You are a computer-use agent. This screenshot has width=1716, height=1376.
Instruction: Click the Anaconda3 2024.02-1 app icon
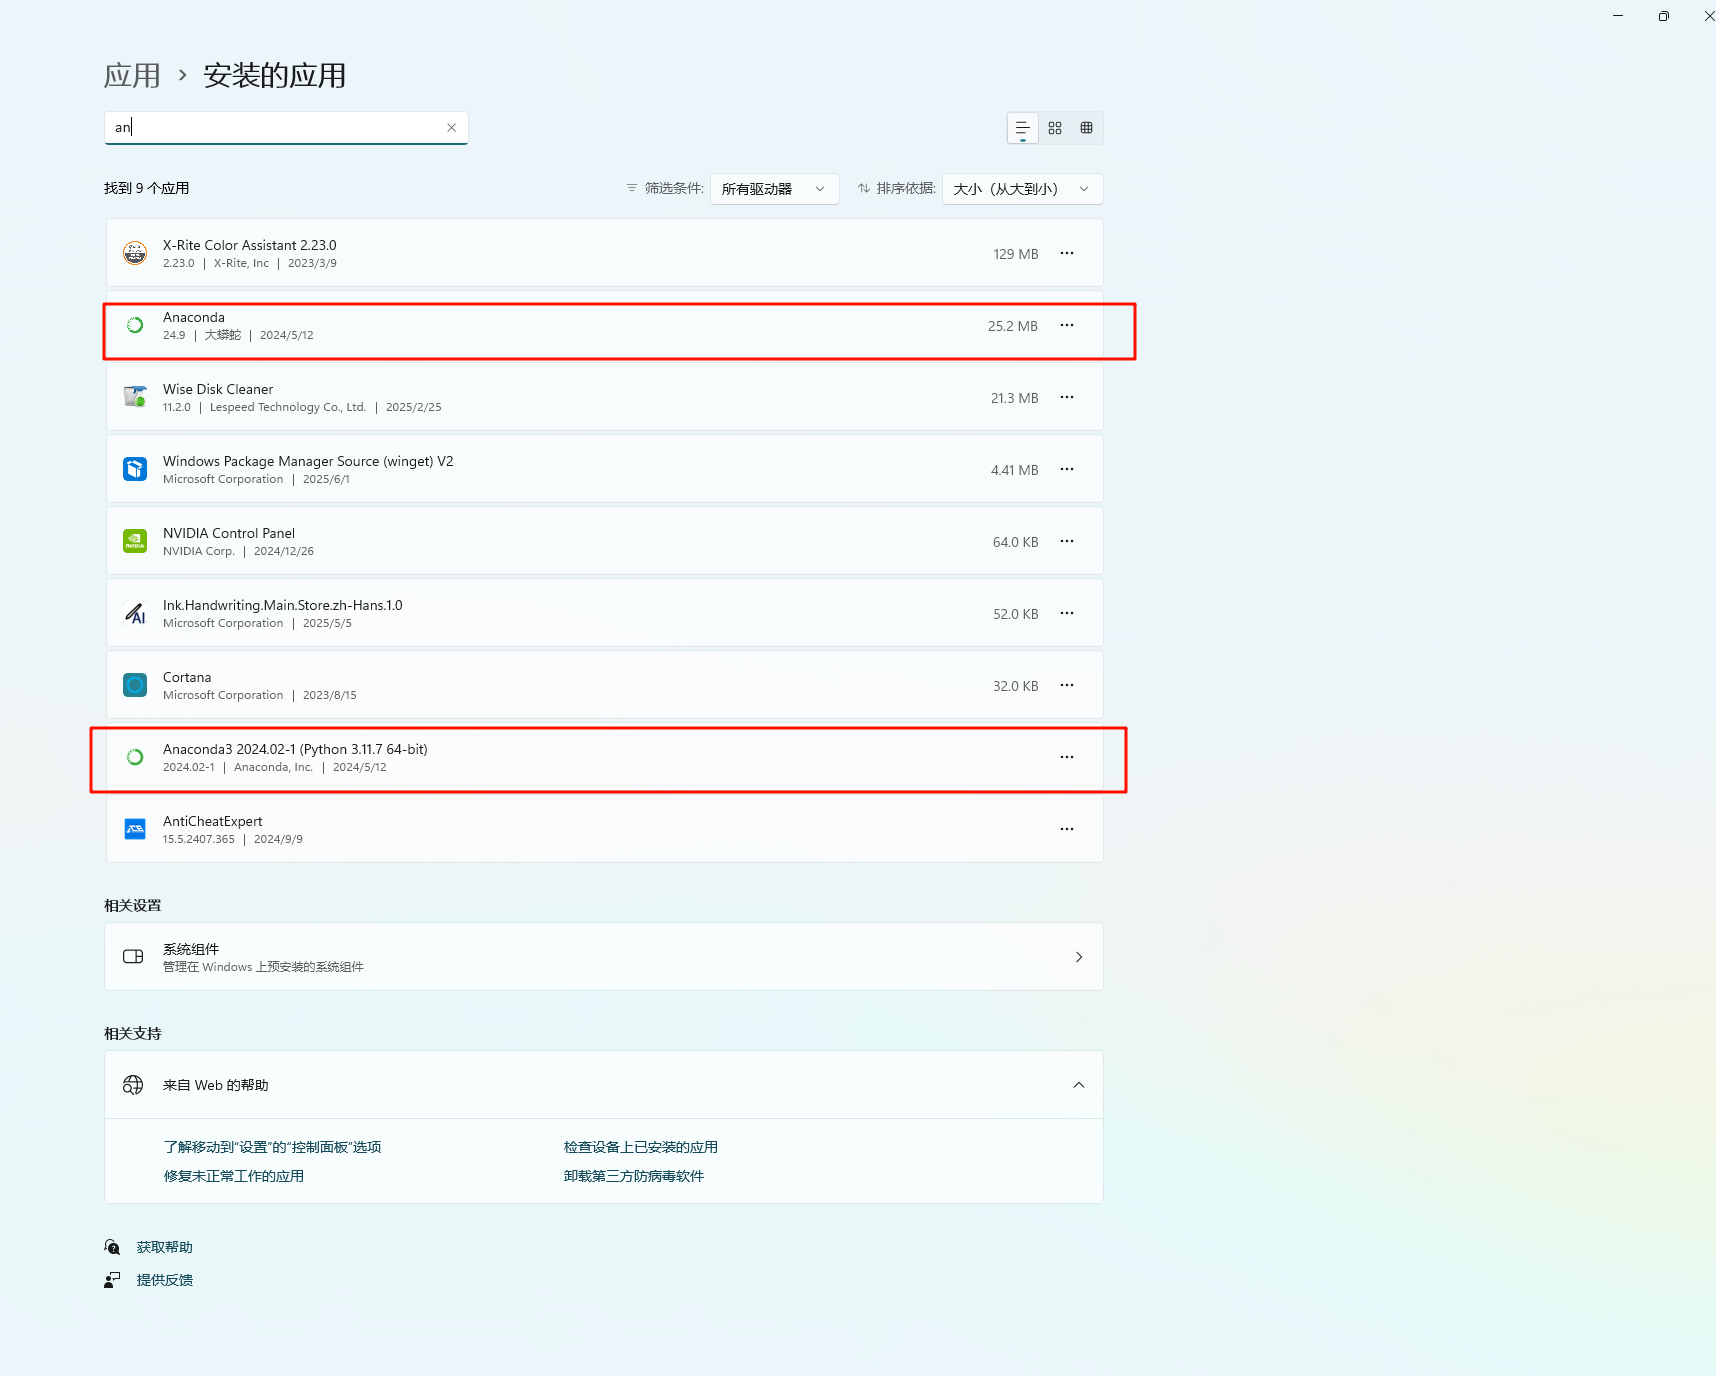[135, 757]
